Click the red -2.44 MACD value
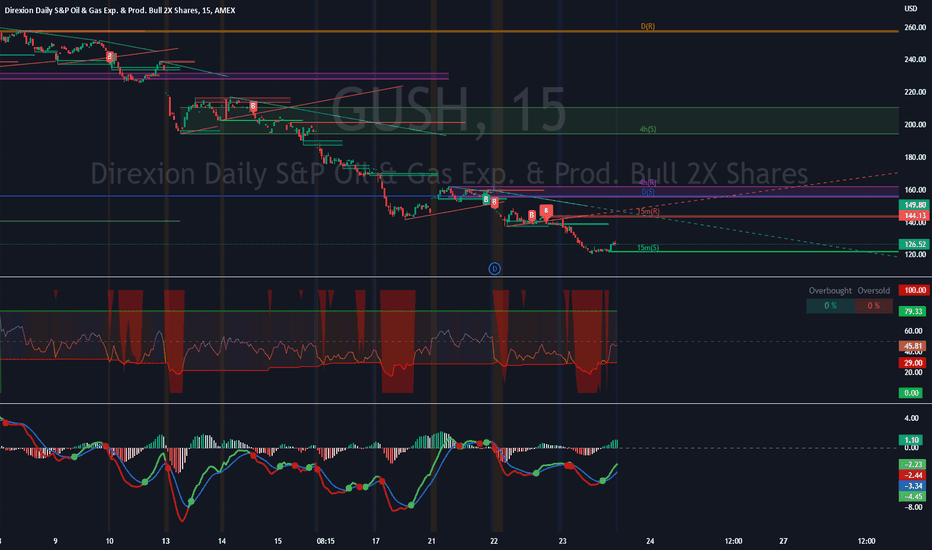This screenshot has height=550, width=932. click(913, 475)
